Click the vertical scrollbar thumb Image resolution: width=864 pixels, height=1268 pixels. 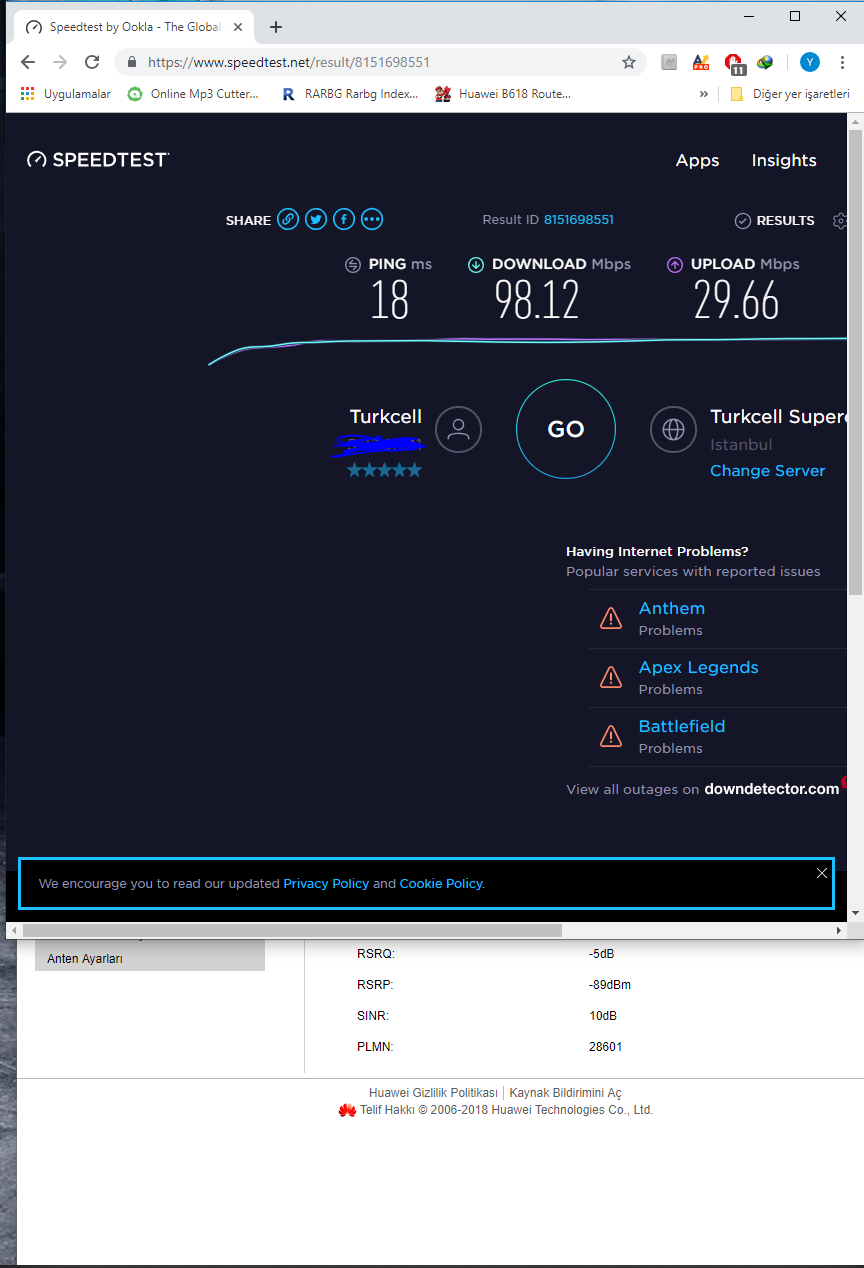click(855, 360)
